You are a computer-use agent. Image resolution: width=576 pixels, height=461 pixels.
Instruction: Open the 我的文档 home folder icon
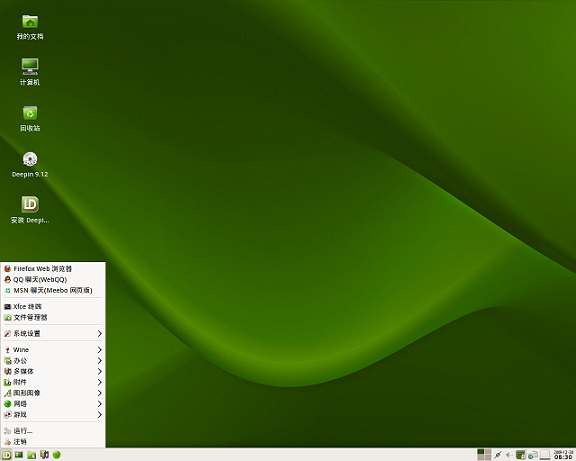click(x=30, y=27)
